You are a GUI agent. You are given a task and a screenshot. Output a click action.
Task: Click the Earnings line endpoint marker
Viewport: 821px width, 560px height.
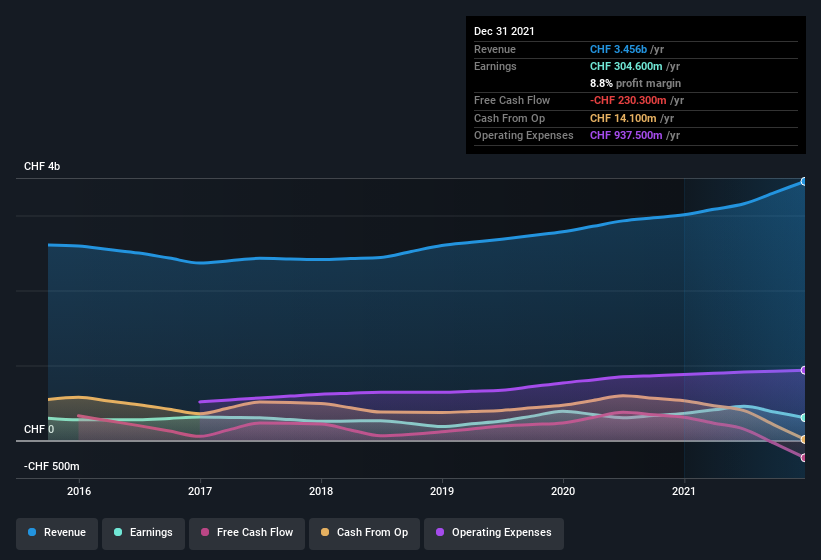(x=804, y=418)
